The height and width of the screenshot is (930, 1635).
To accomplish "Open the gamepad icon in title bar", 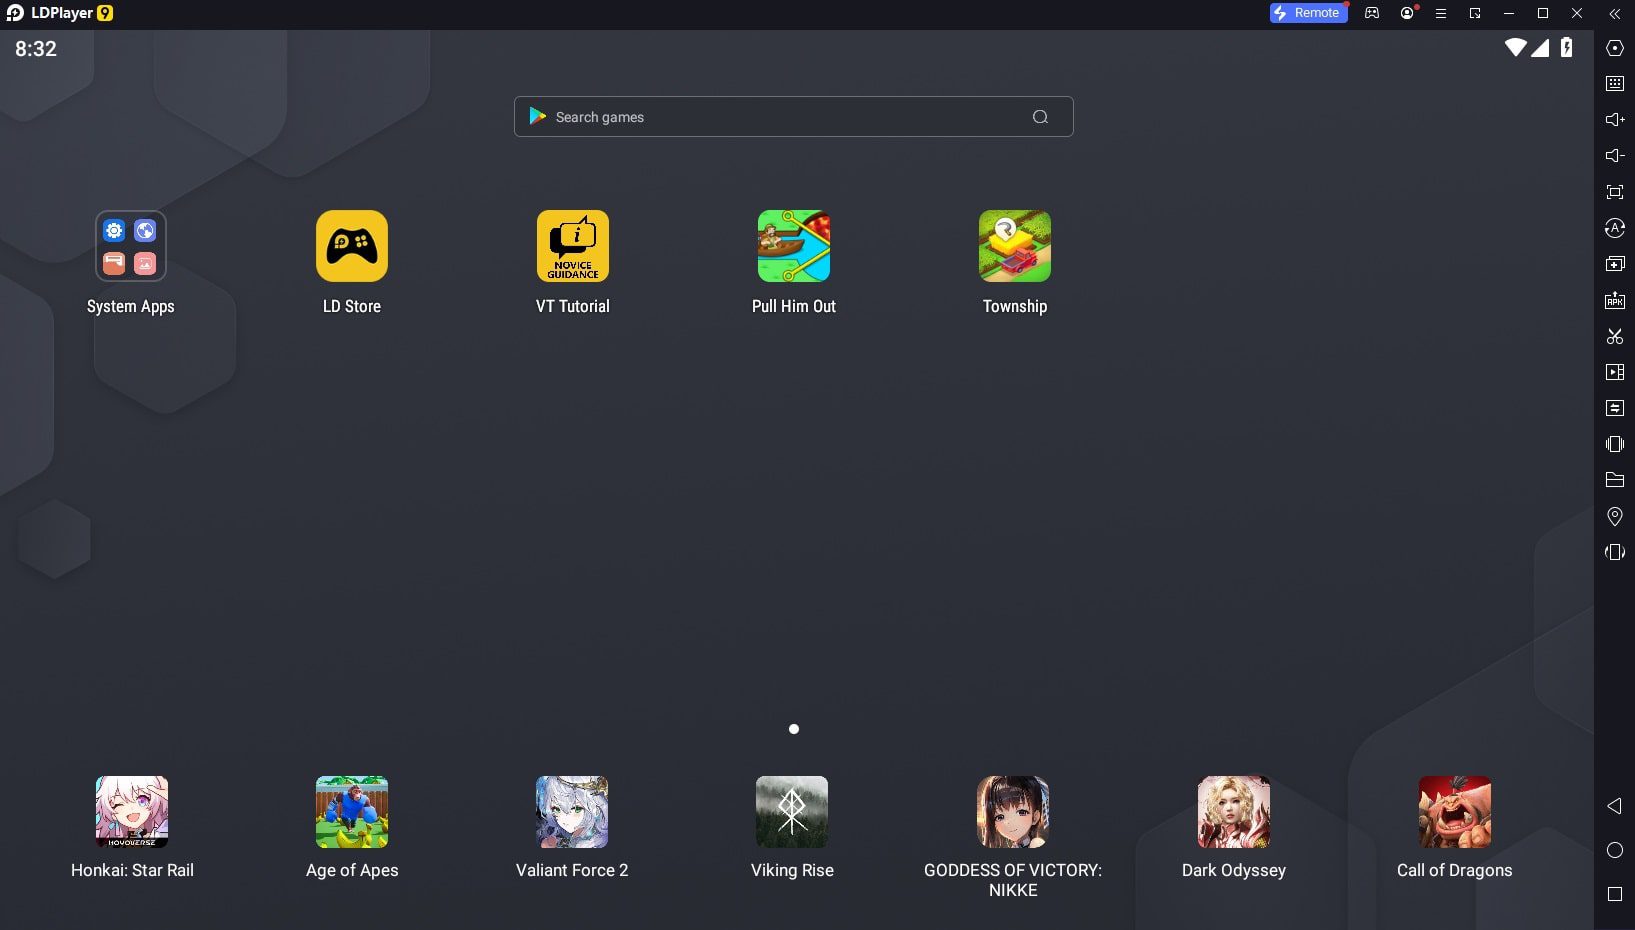I will pos(1372,13).
